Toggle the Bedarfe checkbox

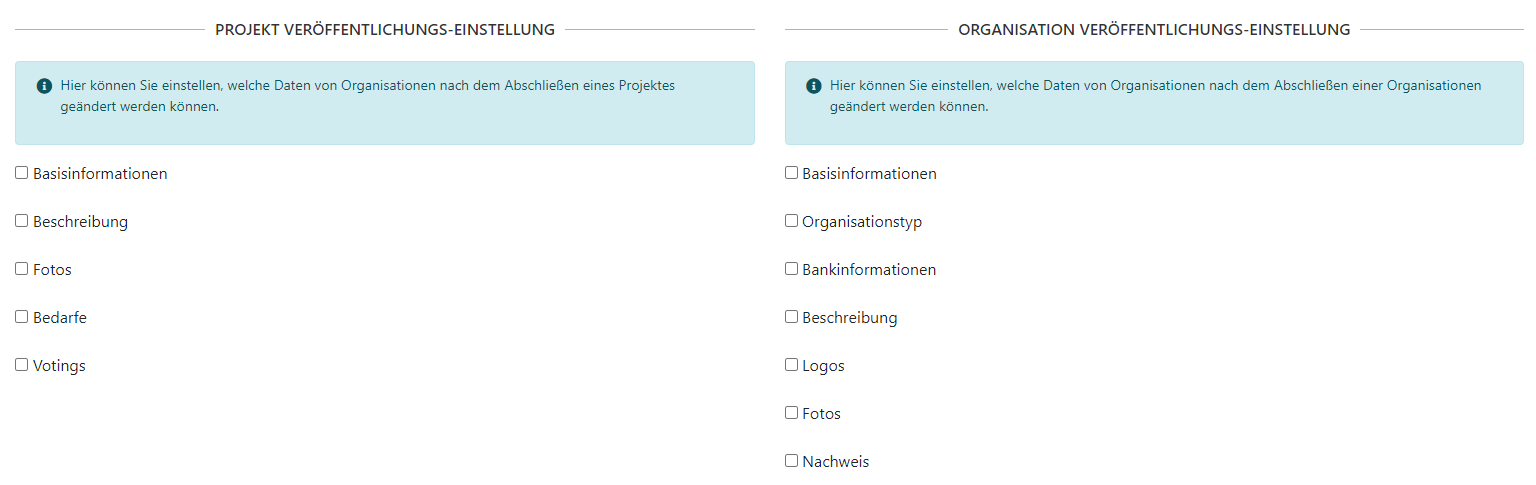22,317
